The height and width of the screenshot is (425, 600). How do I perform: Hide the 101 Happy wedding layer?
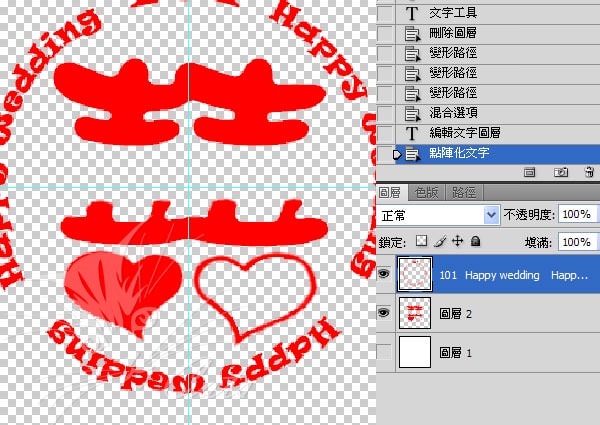click(385, 274)
